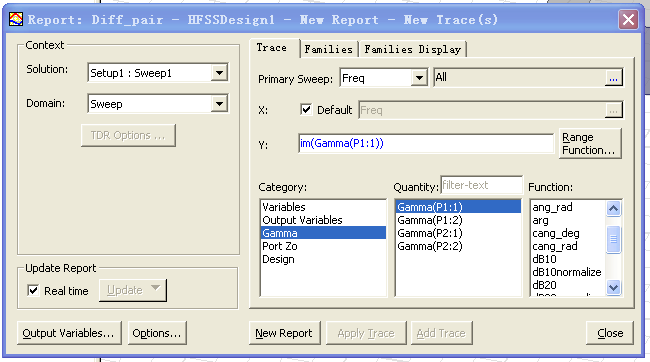Open the Domain dropdown showing Sweep
This screenshot has height=362, width=650.
[219, 104]
